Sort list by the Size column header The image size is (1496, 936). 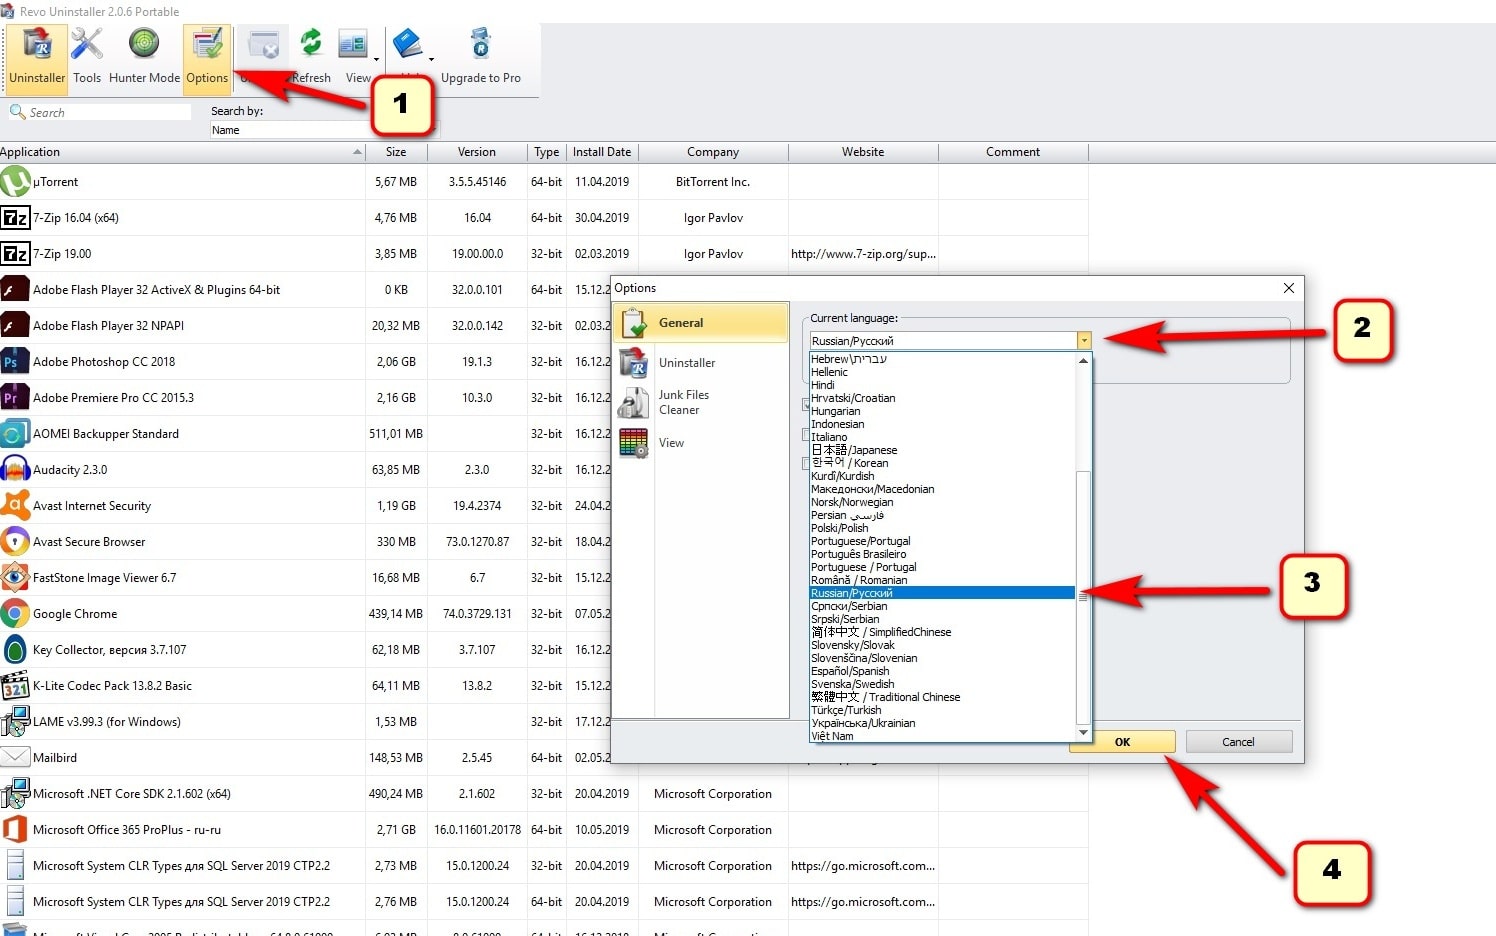point(396,152)
